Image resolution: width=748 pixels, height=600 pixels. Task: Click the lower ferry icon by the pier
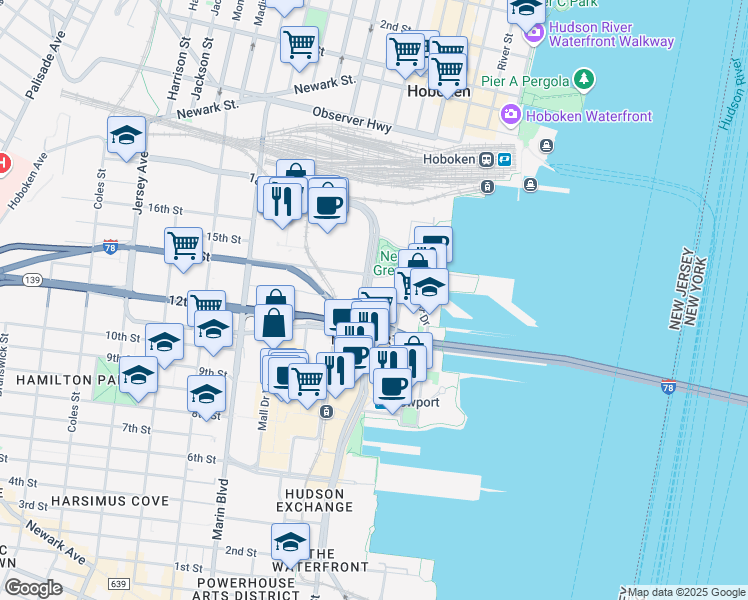(x=530, y=185)
